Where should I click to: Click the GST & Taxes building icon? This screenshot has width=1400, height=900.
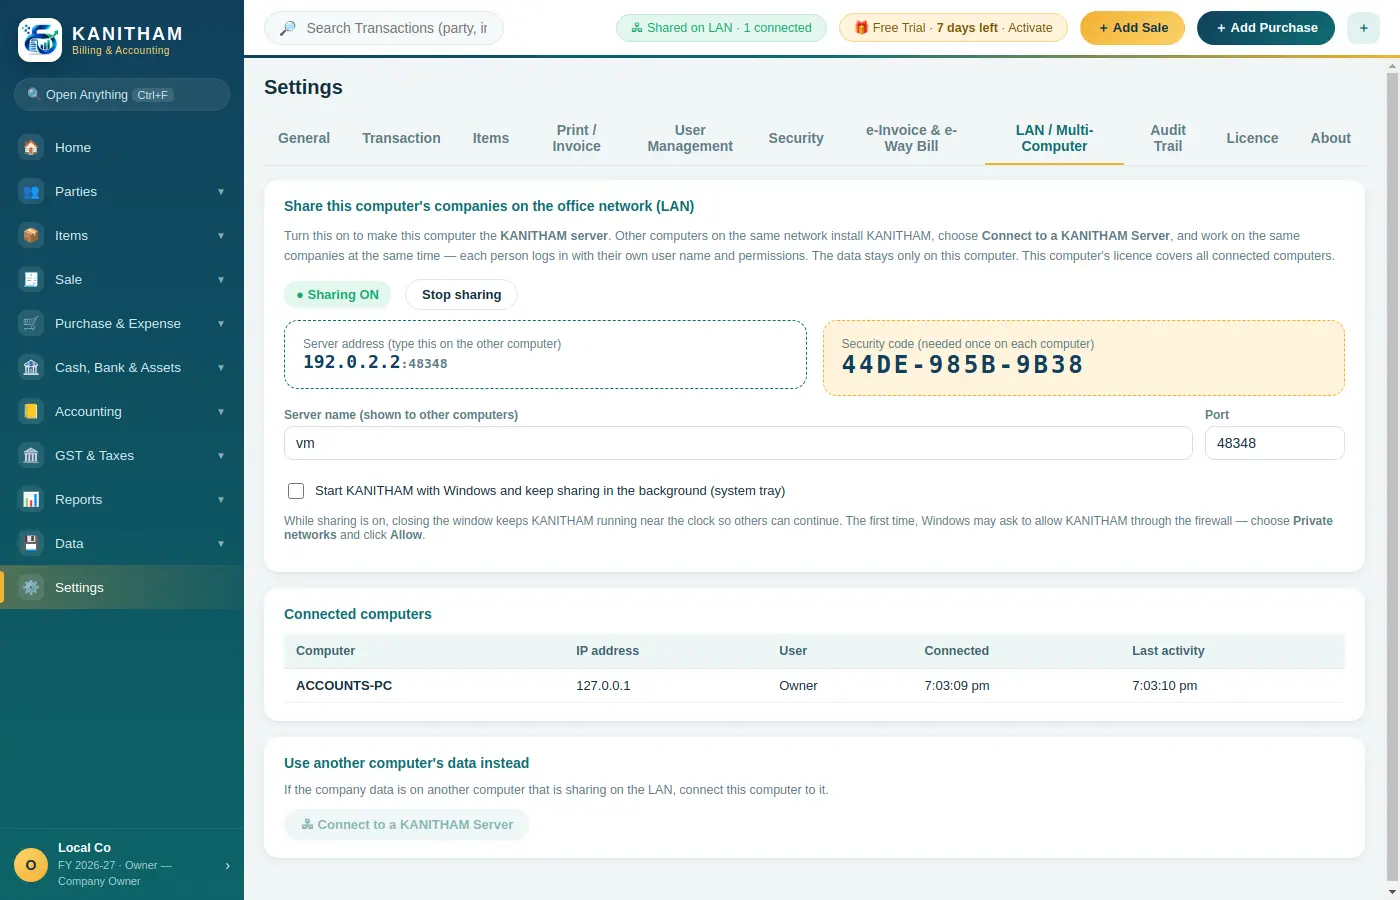(31, 455)
